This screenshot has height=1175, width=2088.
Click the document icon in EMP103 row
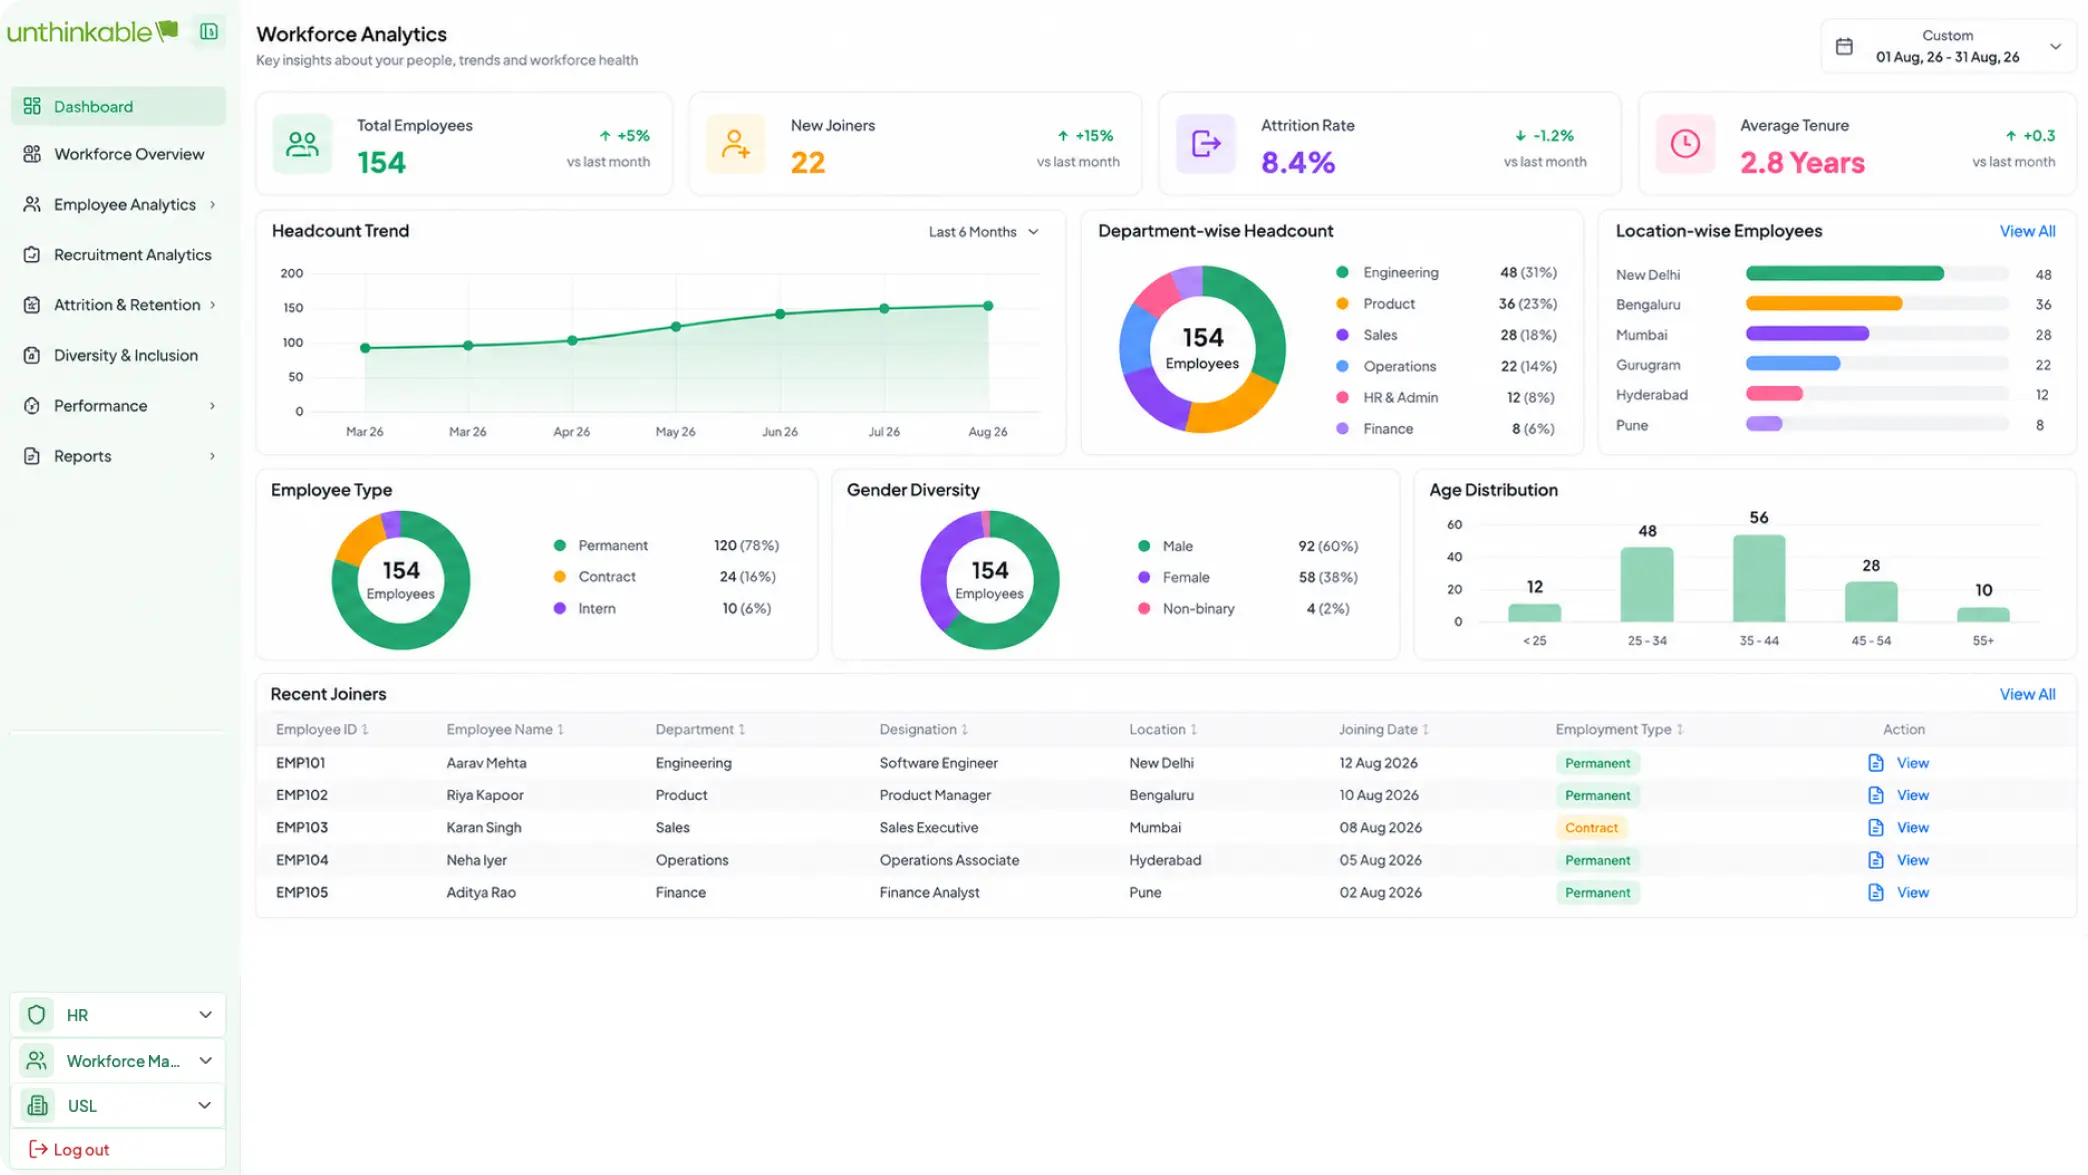coord(1876,828)
